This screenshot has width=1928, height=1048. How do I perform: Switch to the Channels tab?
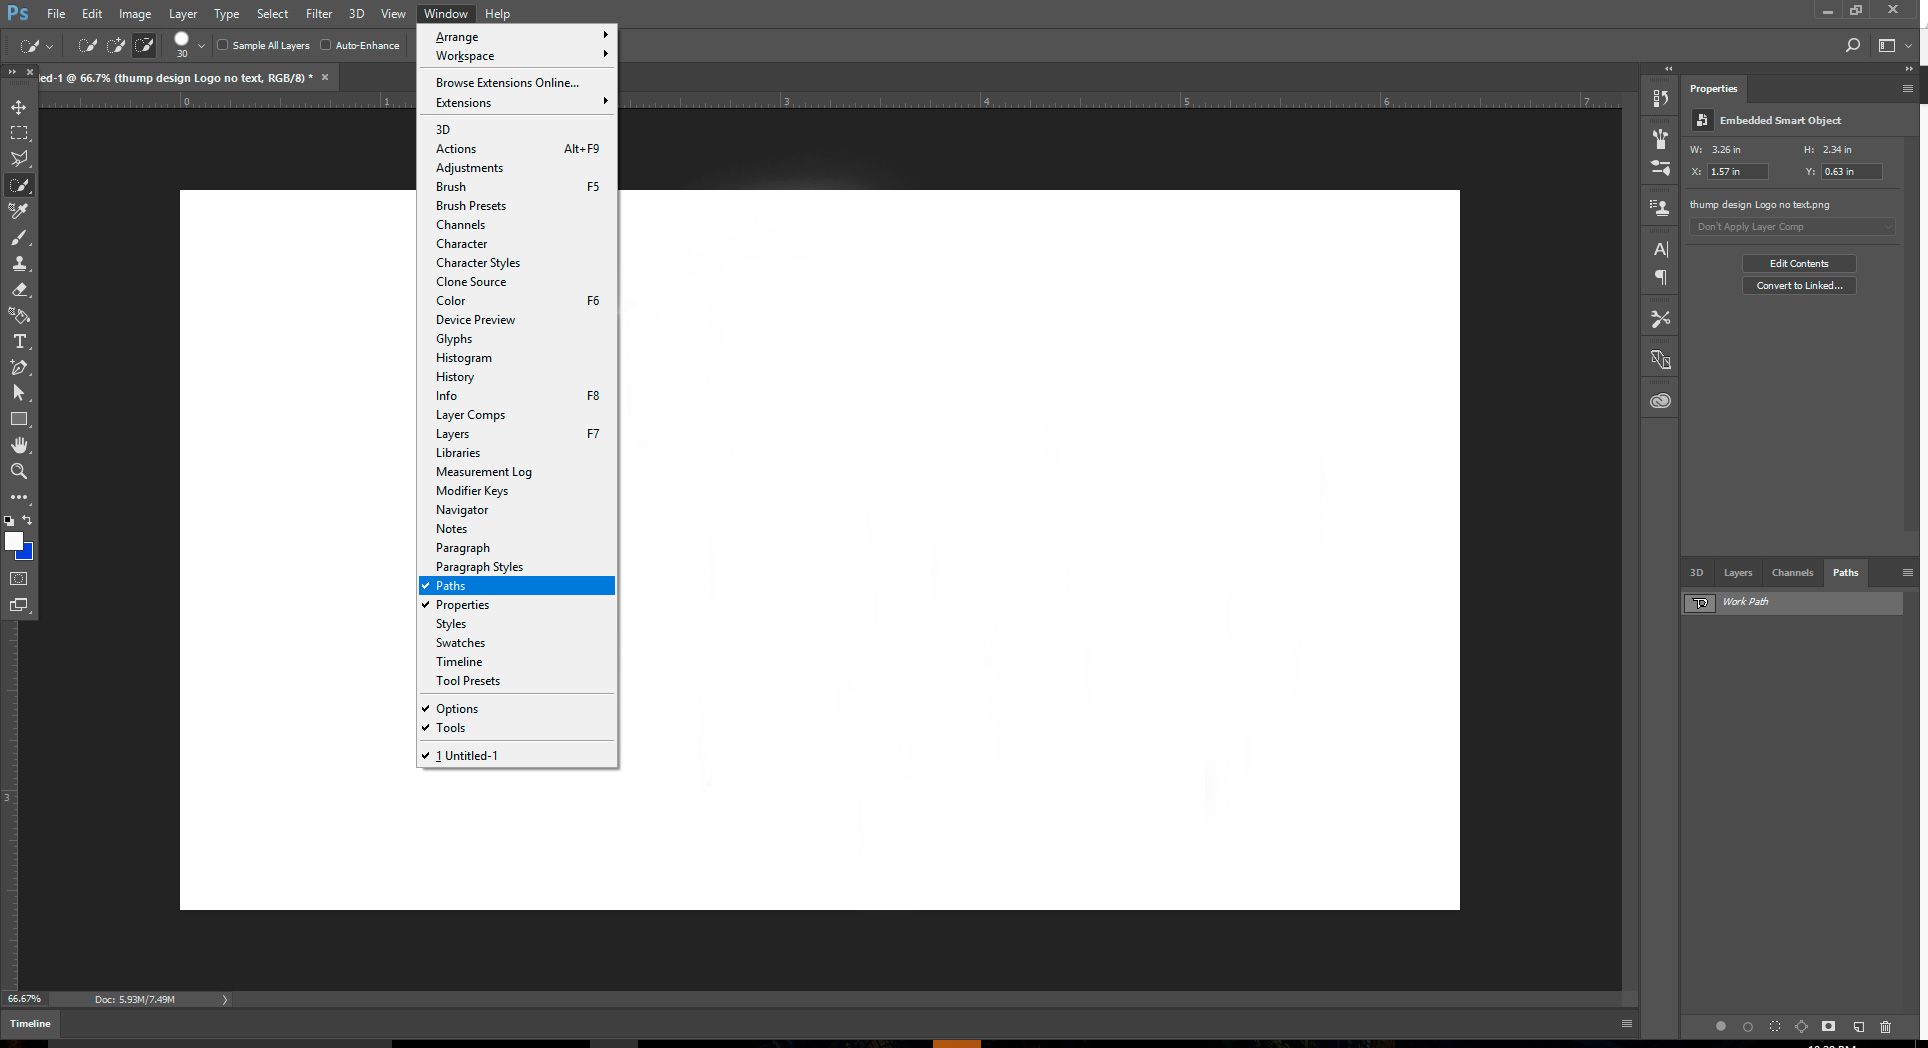point(1791,572)
